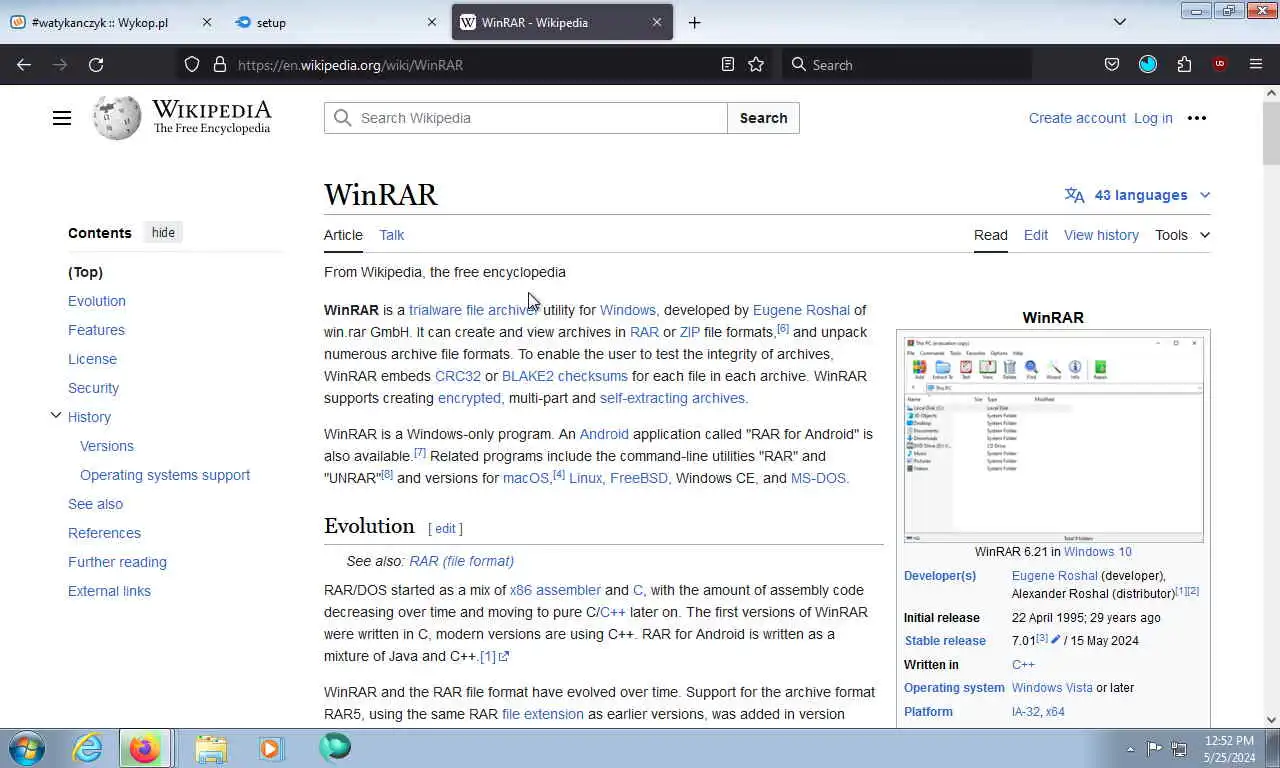
Task: Click the Create account link
Action: [1077, 118]
